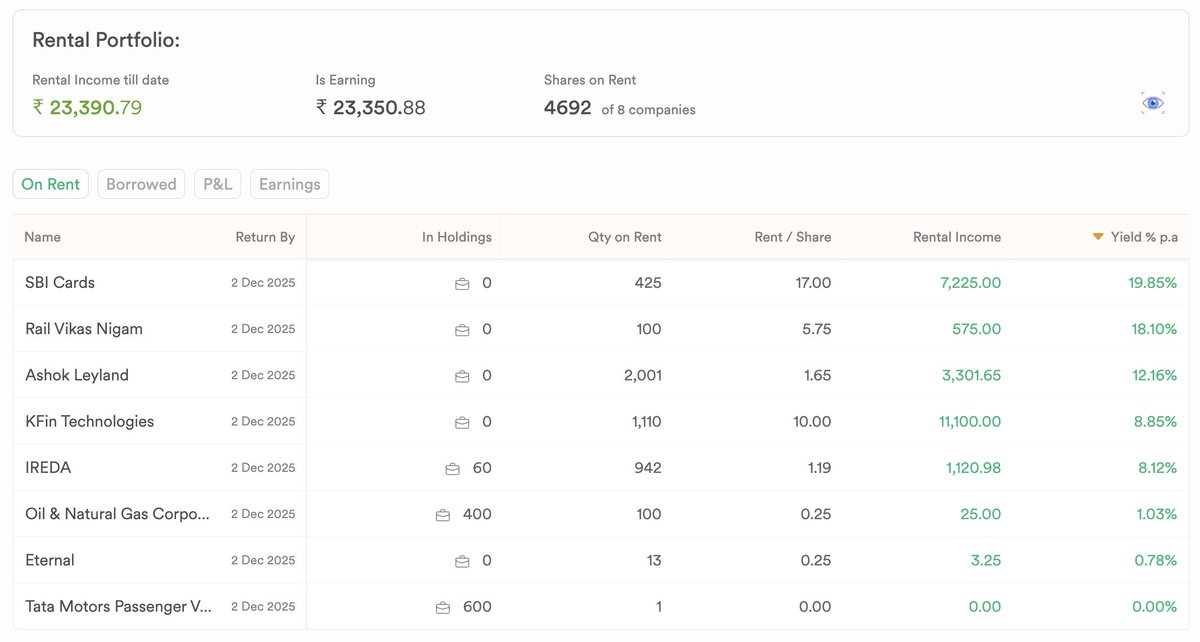Image resolution: width=1200 pixels, height=642 pixels.
Task: Click Rail Vikas Nigam yield 18.10%
Action: pos(1154,329)
